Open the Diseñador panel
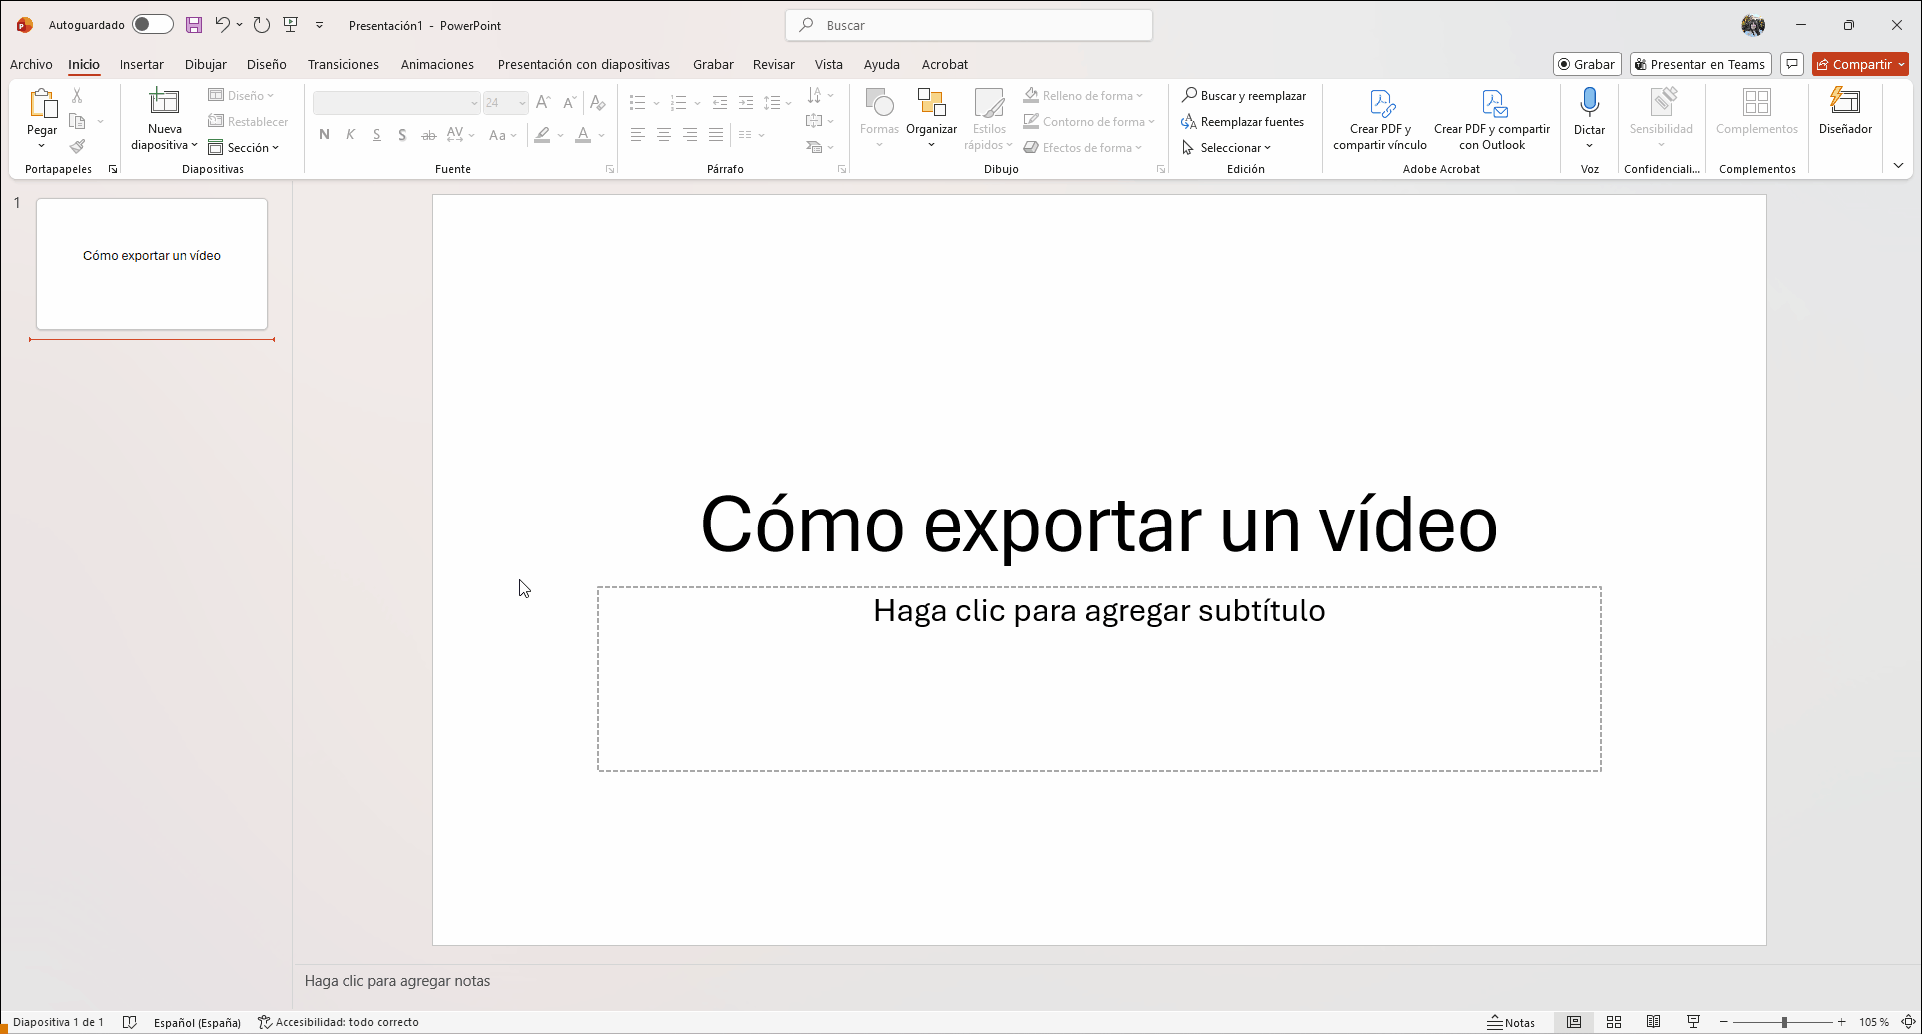 1845,112
